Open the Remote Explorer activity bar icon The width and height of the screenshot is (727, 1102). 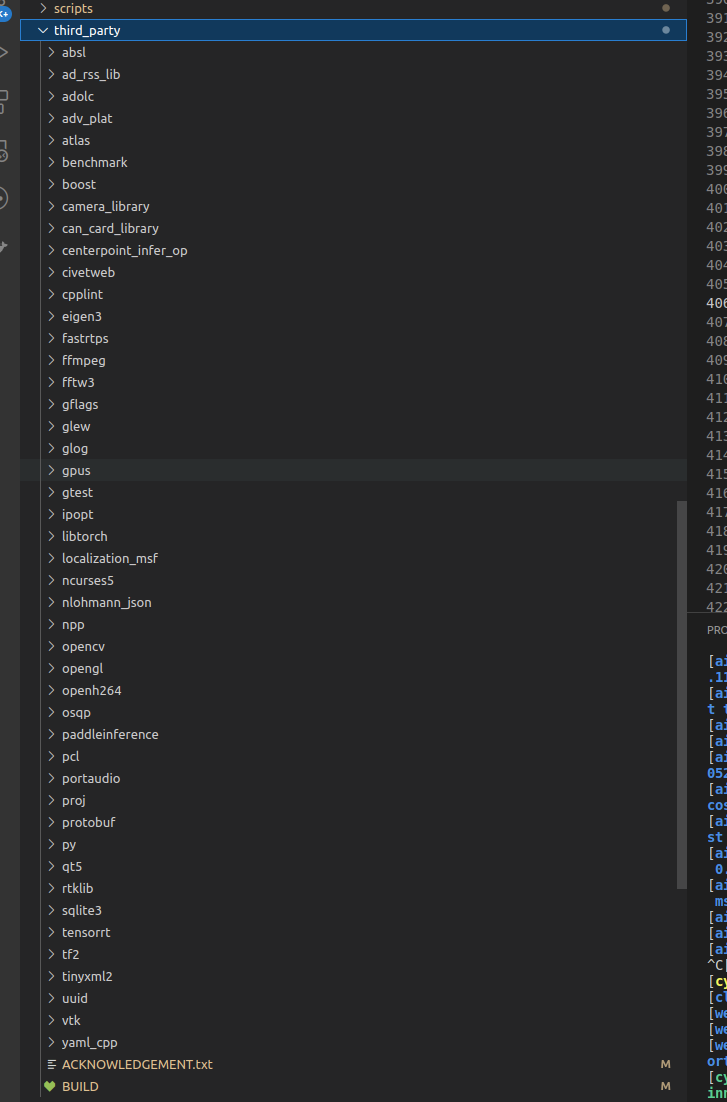tap(3, 150)
